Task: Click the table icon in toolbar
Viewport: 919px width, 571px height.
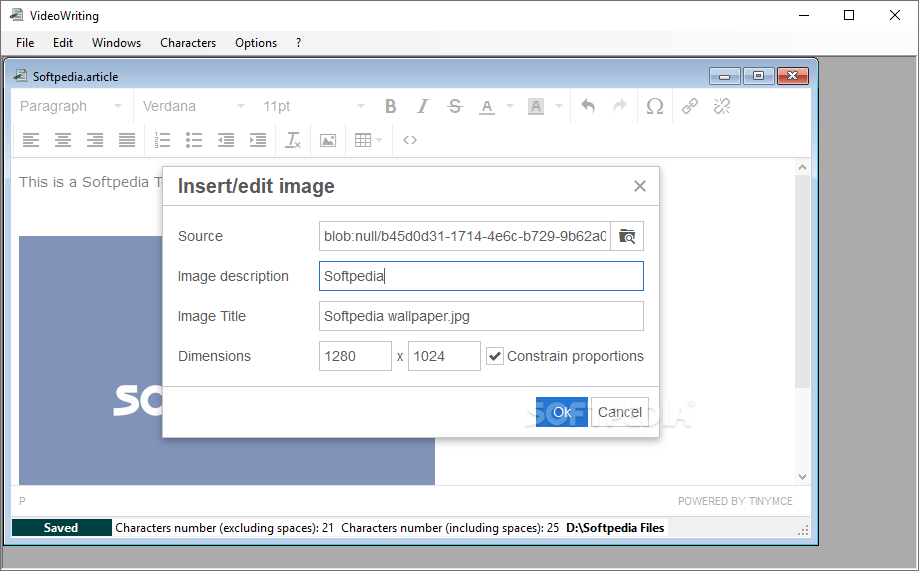Action: (x=363, y=140)
